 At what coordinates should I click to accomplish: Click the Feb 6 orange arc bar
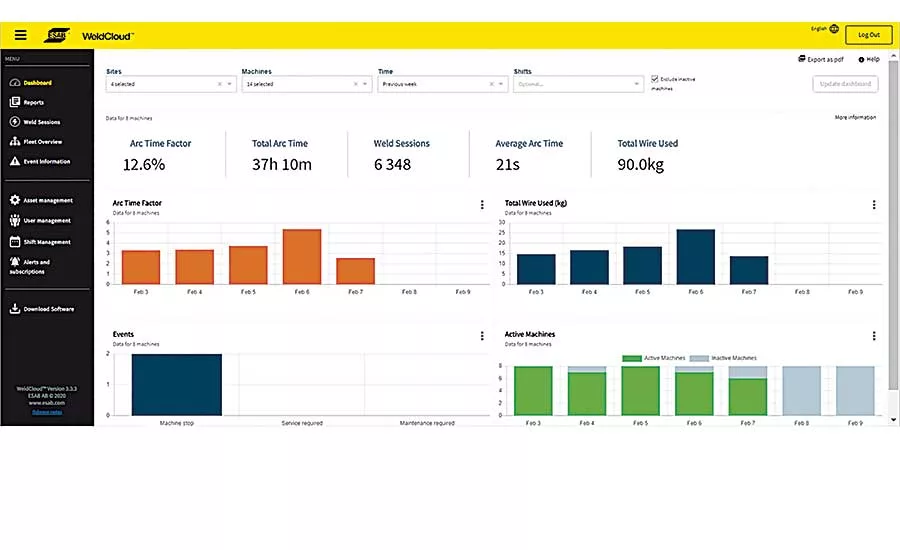[302, 257]
